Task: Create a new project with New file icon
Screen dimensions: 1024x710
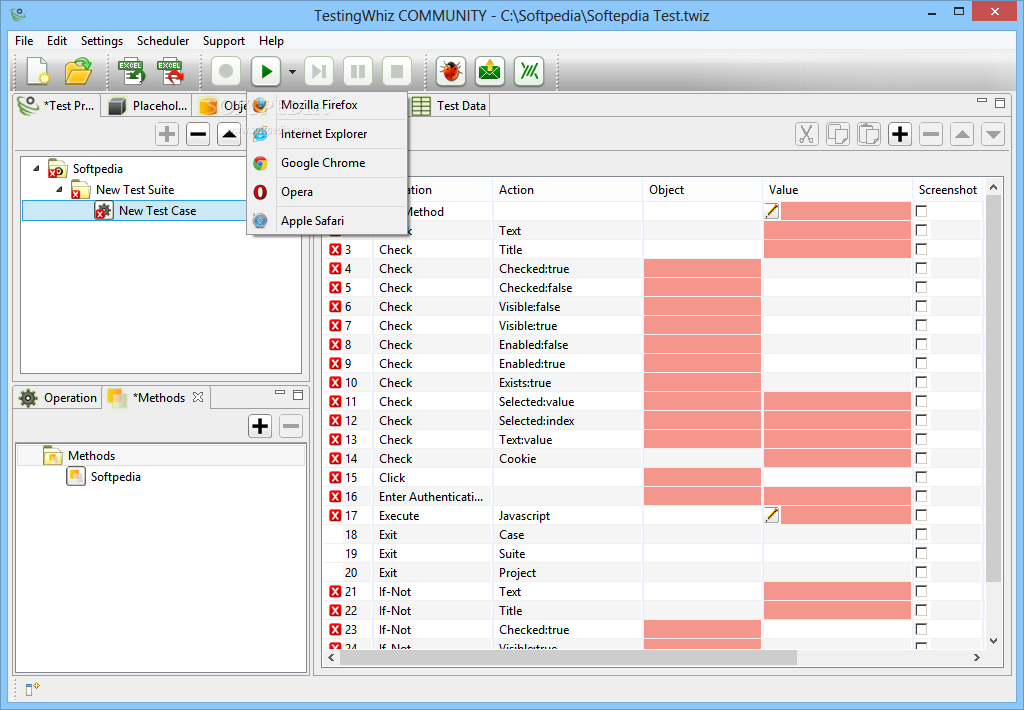Action: [x=38, y=71]
